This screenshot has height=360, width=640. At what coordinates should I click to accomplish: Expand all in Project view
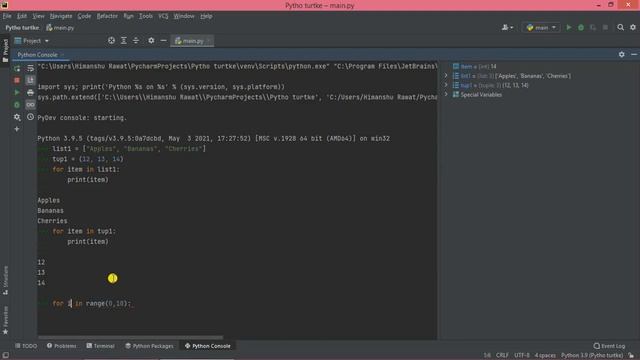124,41
